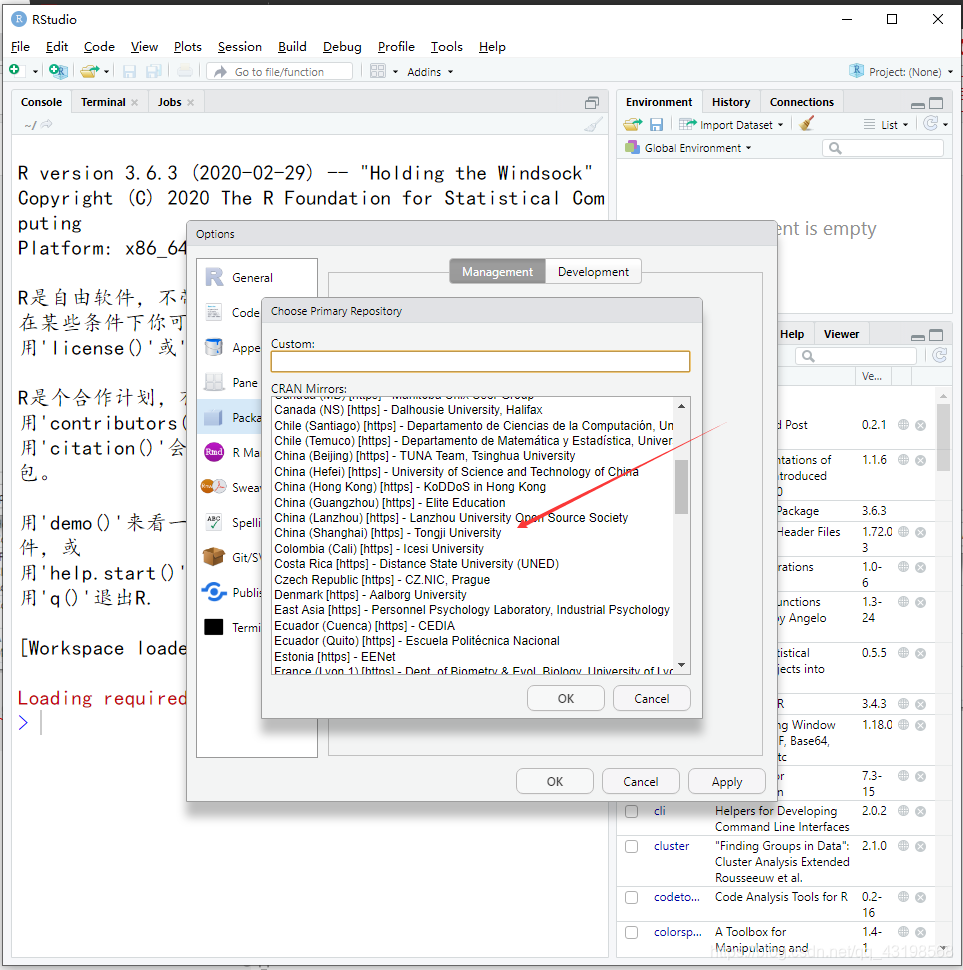Click the clear console broom icon

click(593, 124)
